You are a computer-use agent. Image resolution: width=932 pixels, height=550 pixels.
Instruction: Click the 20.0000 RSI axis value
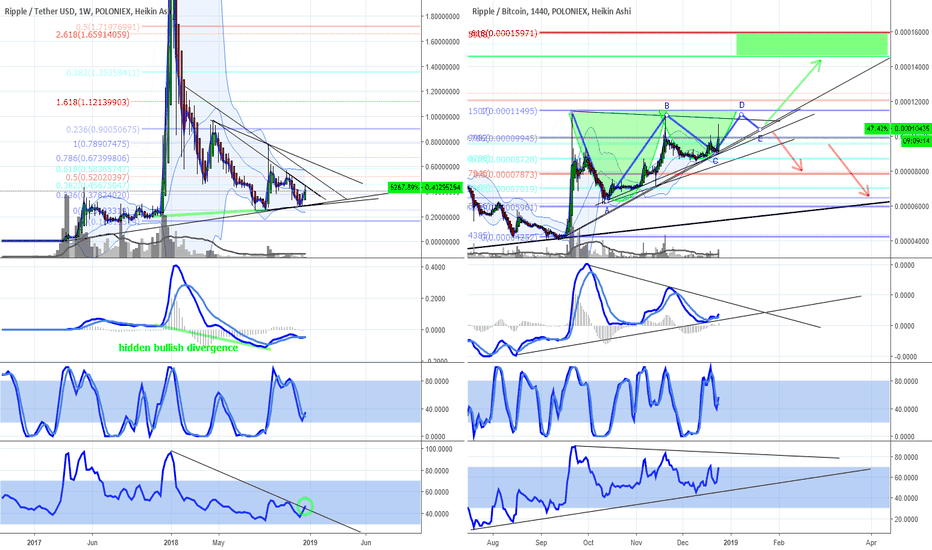pyautogui.click(x=906, y=519)
